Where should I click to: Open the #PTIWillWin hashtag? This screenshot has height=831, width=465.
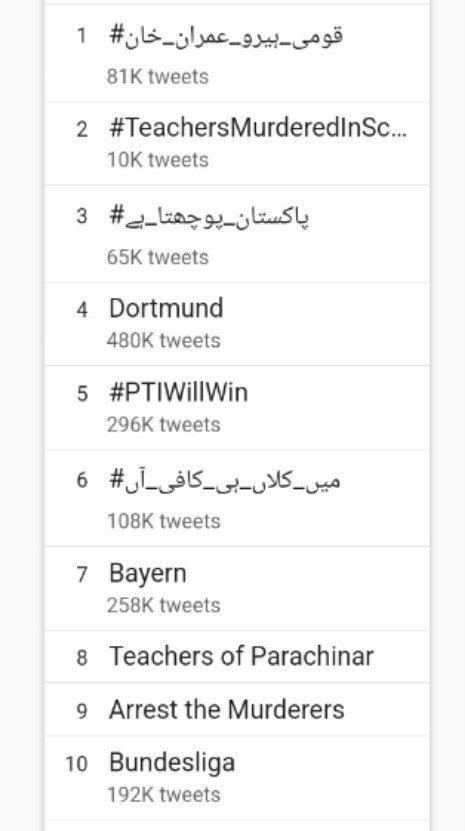[x=236, y=408]
